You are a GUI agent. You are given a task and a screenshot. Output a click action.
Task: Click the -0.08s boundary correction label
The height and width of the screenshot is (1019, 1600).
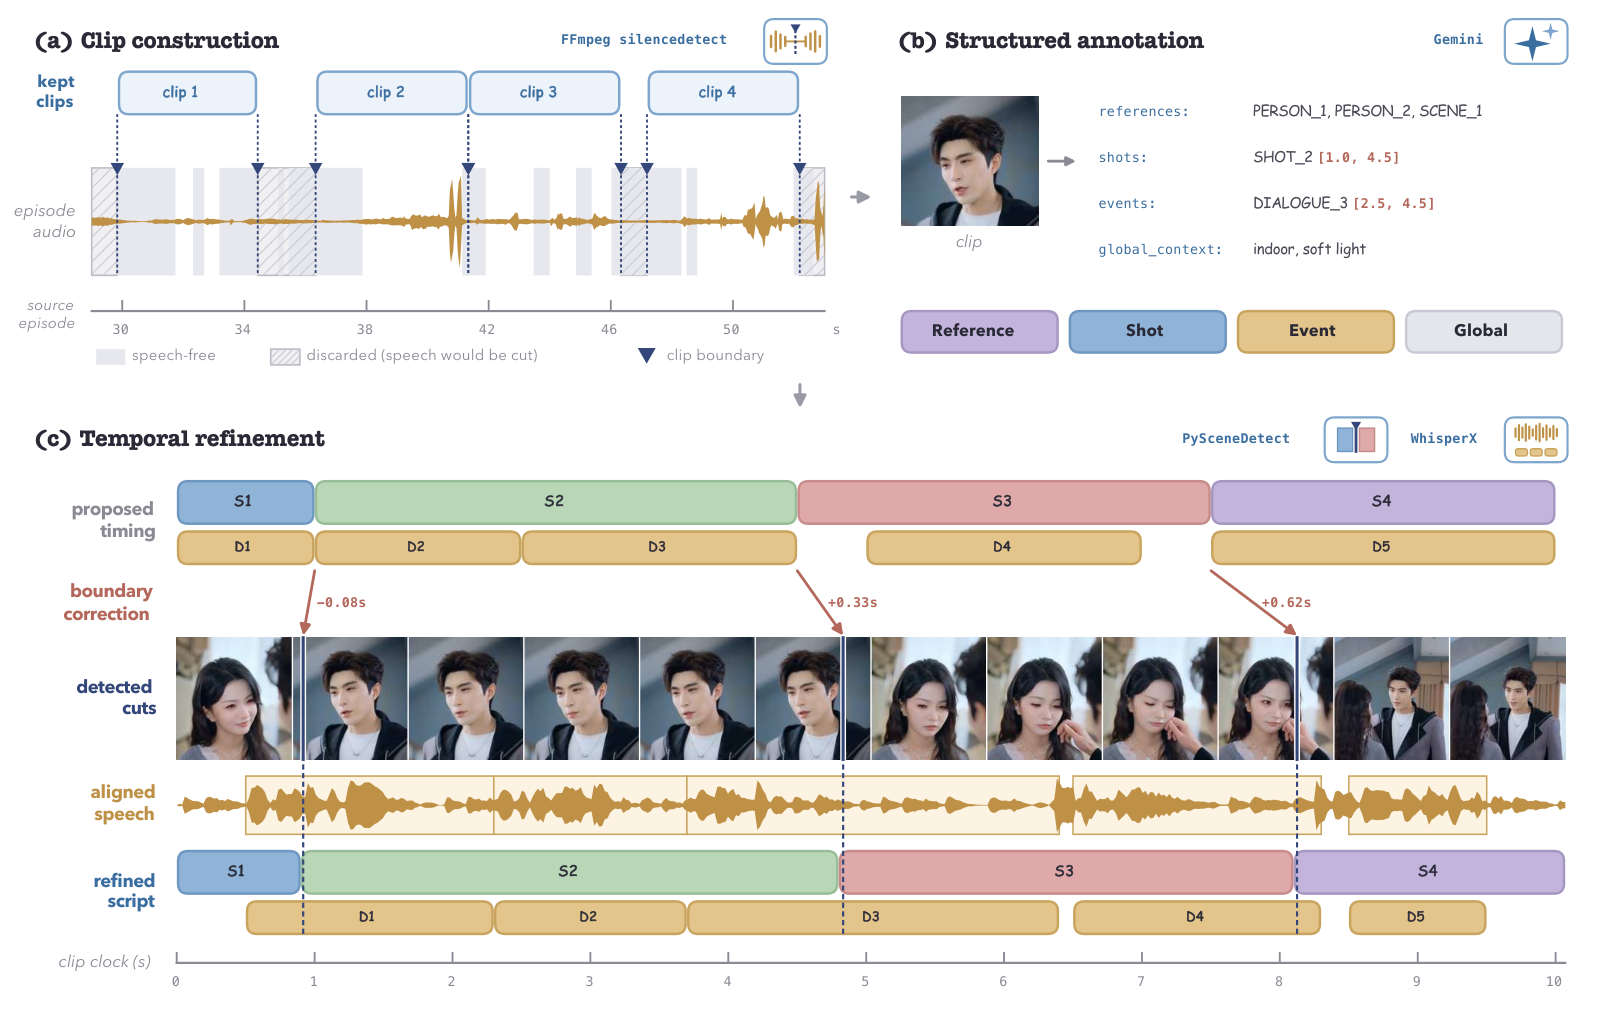342,603
